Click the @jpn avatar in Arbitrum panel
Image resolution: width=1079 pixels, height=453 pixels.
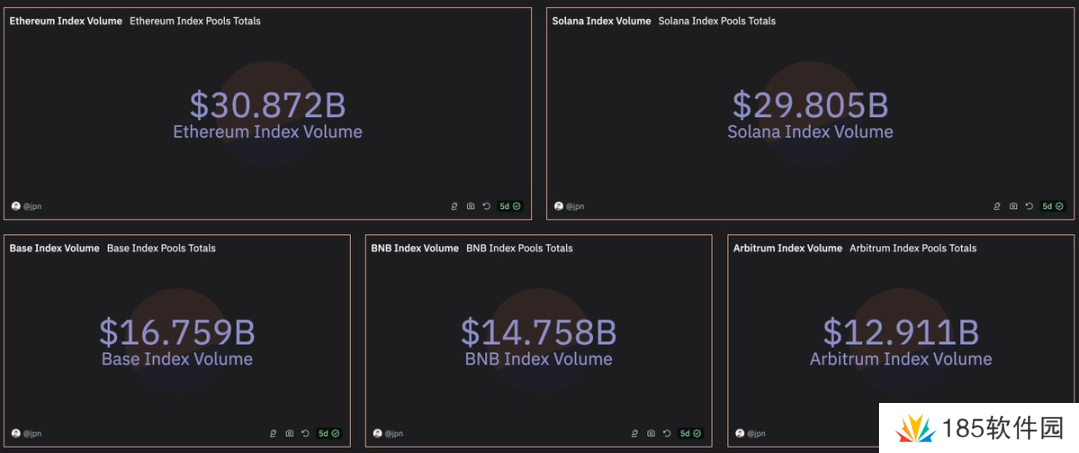741,433
